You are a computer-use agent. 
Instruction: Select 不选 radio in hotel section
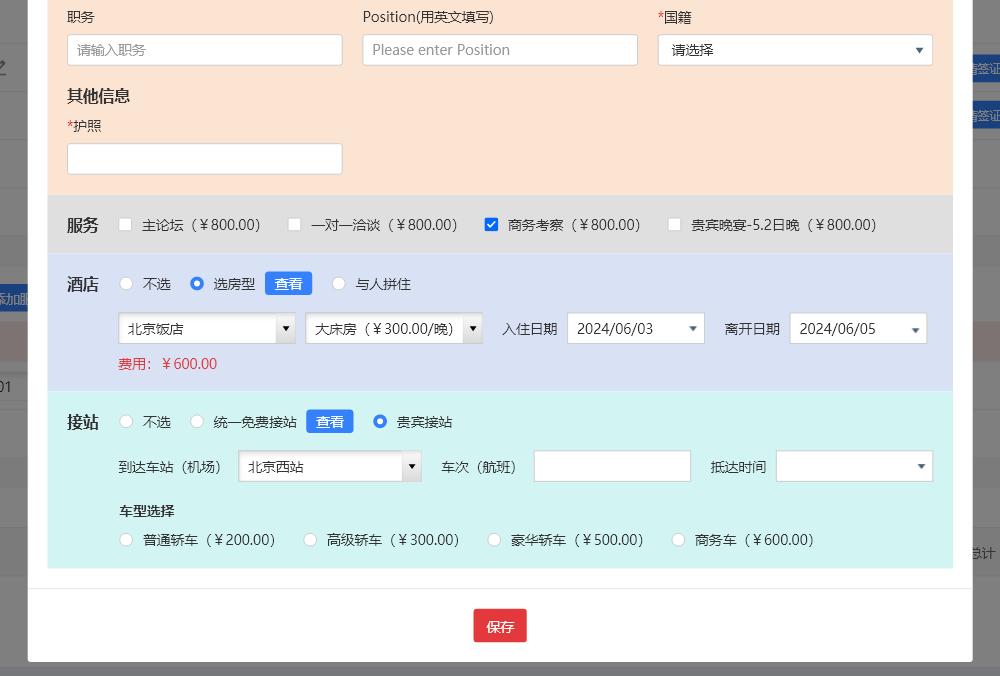pos(126,284)
